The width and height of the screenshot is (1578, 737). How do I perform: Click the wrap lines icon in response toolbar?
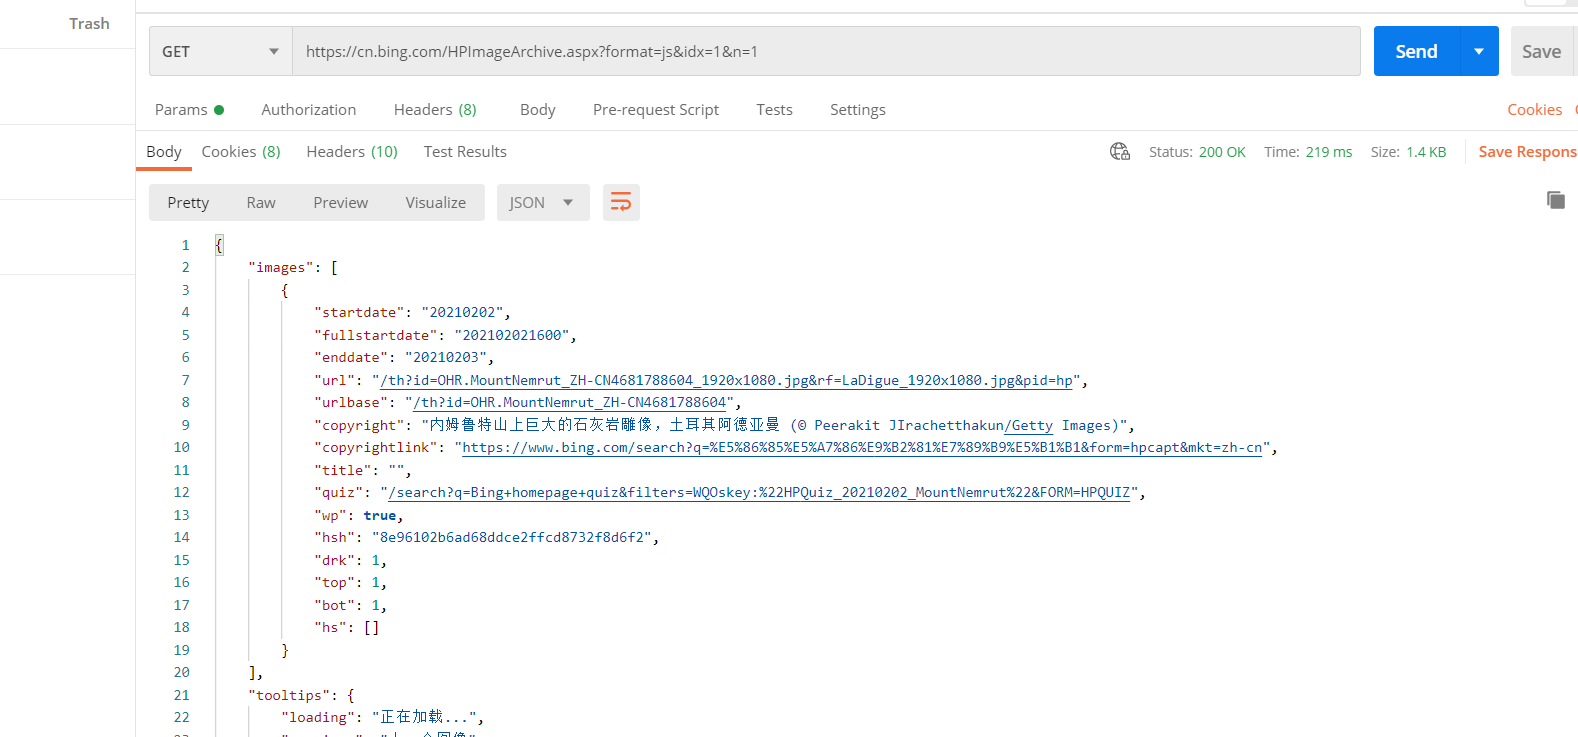click(621, 203)
